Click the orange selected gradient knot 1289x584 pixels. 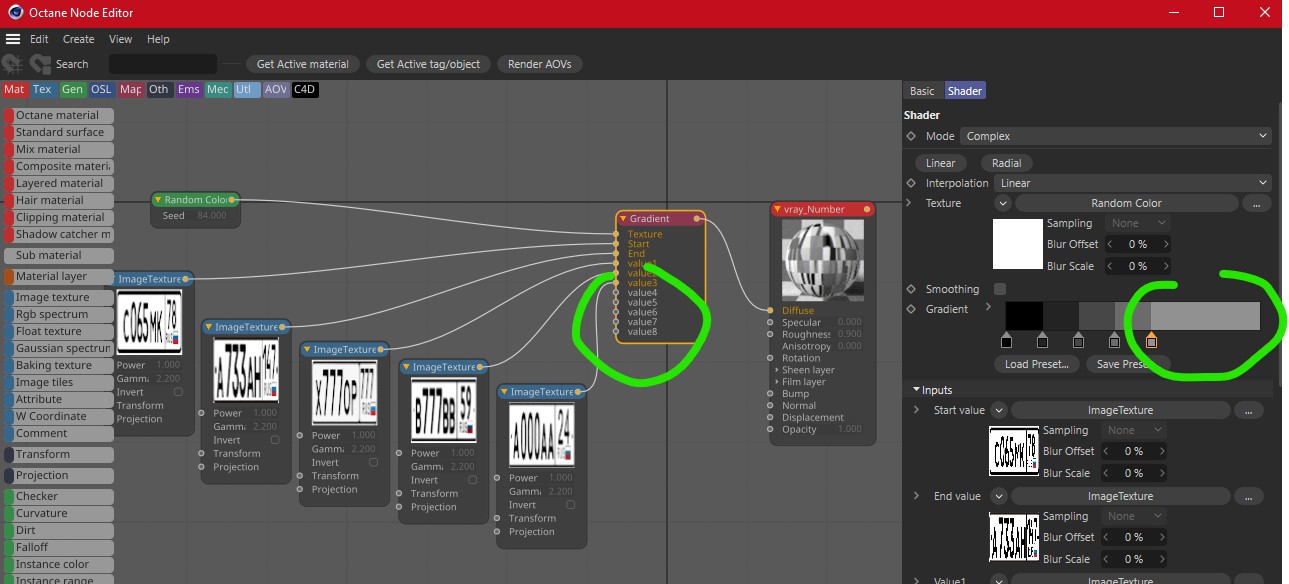1151,342
